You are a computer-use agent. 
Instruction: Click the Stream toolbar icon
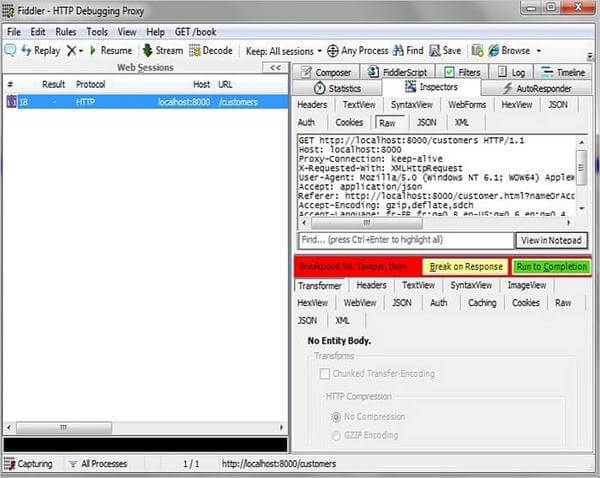(146, 50)
